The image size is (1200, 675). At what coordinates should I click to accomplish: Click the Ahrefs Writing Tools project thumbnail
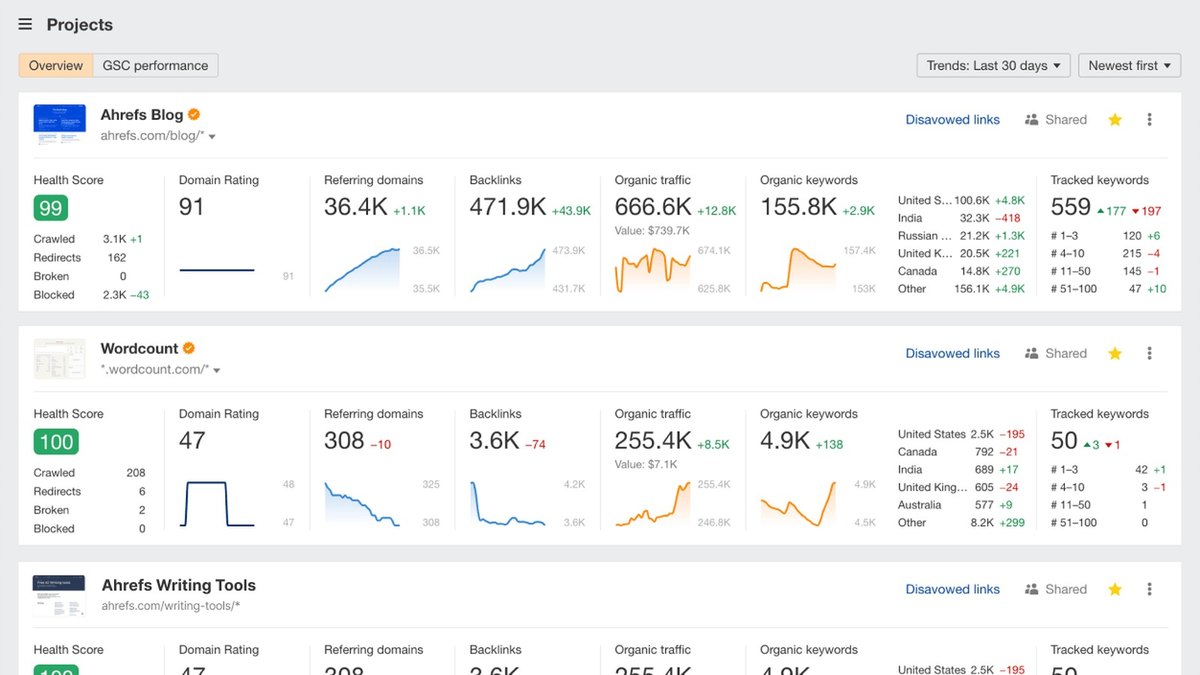(x=60, y=595)
